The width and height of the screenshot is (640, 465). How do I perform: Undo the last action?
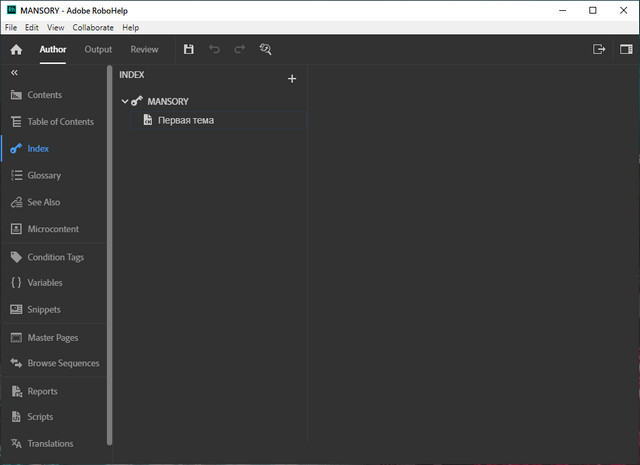pyautogui.click(x=214, y=49)
